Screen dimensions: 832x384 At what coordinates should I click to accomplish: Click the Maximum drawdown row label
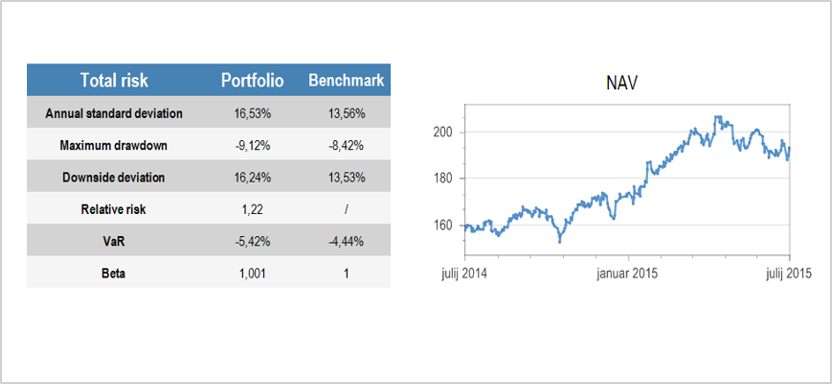114,145
